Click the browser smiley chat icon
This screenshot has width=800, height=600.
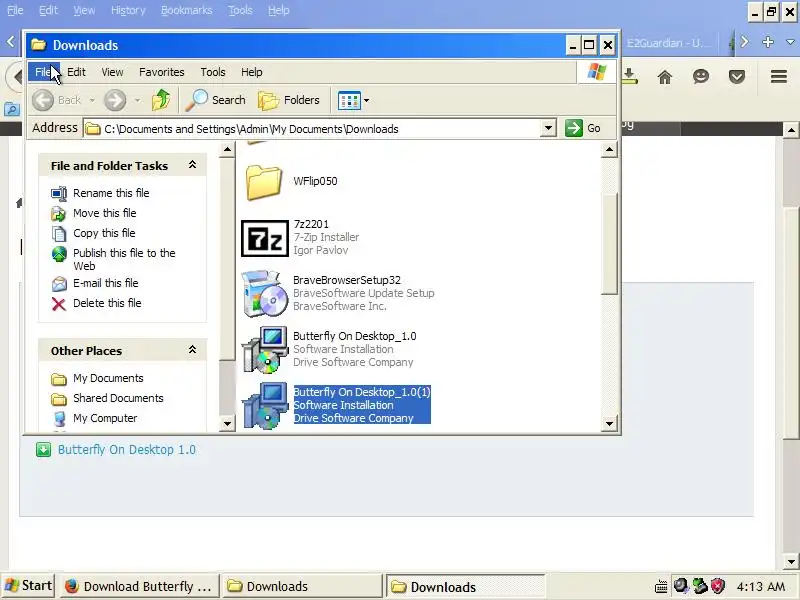pyautogui.click(x=701, y=77)
